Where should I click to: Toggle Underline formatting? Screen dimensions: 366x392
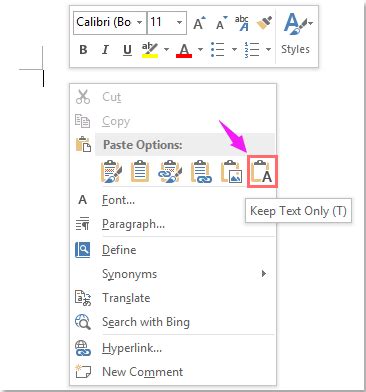(x=127, y=50)
